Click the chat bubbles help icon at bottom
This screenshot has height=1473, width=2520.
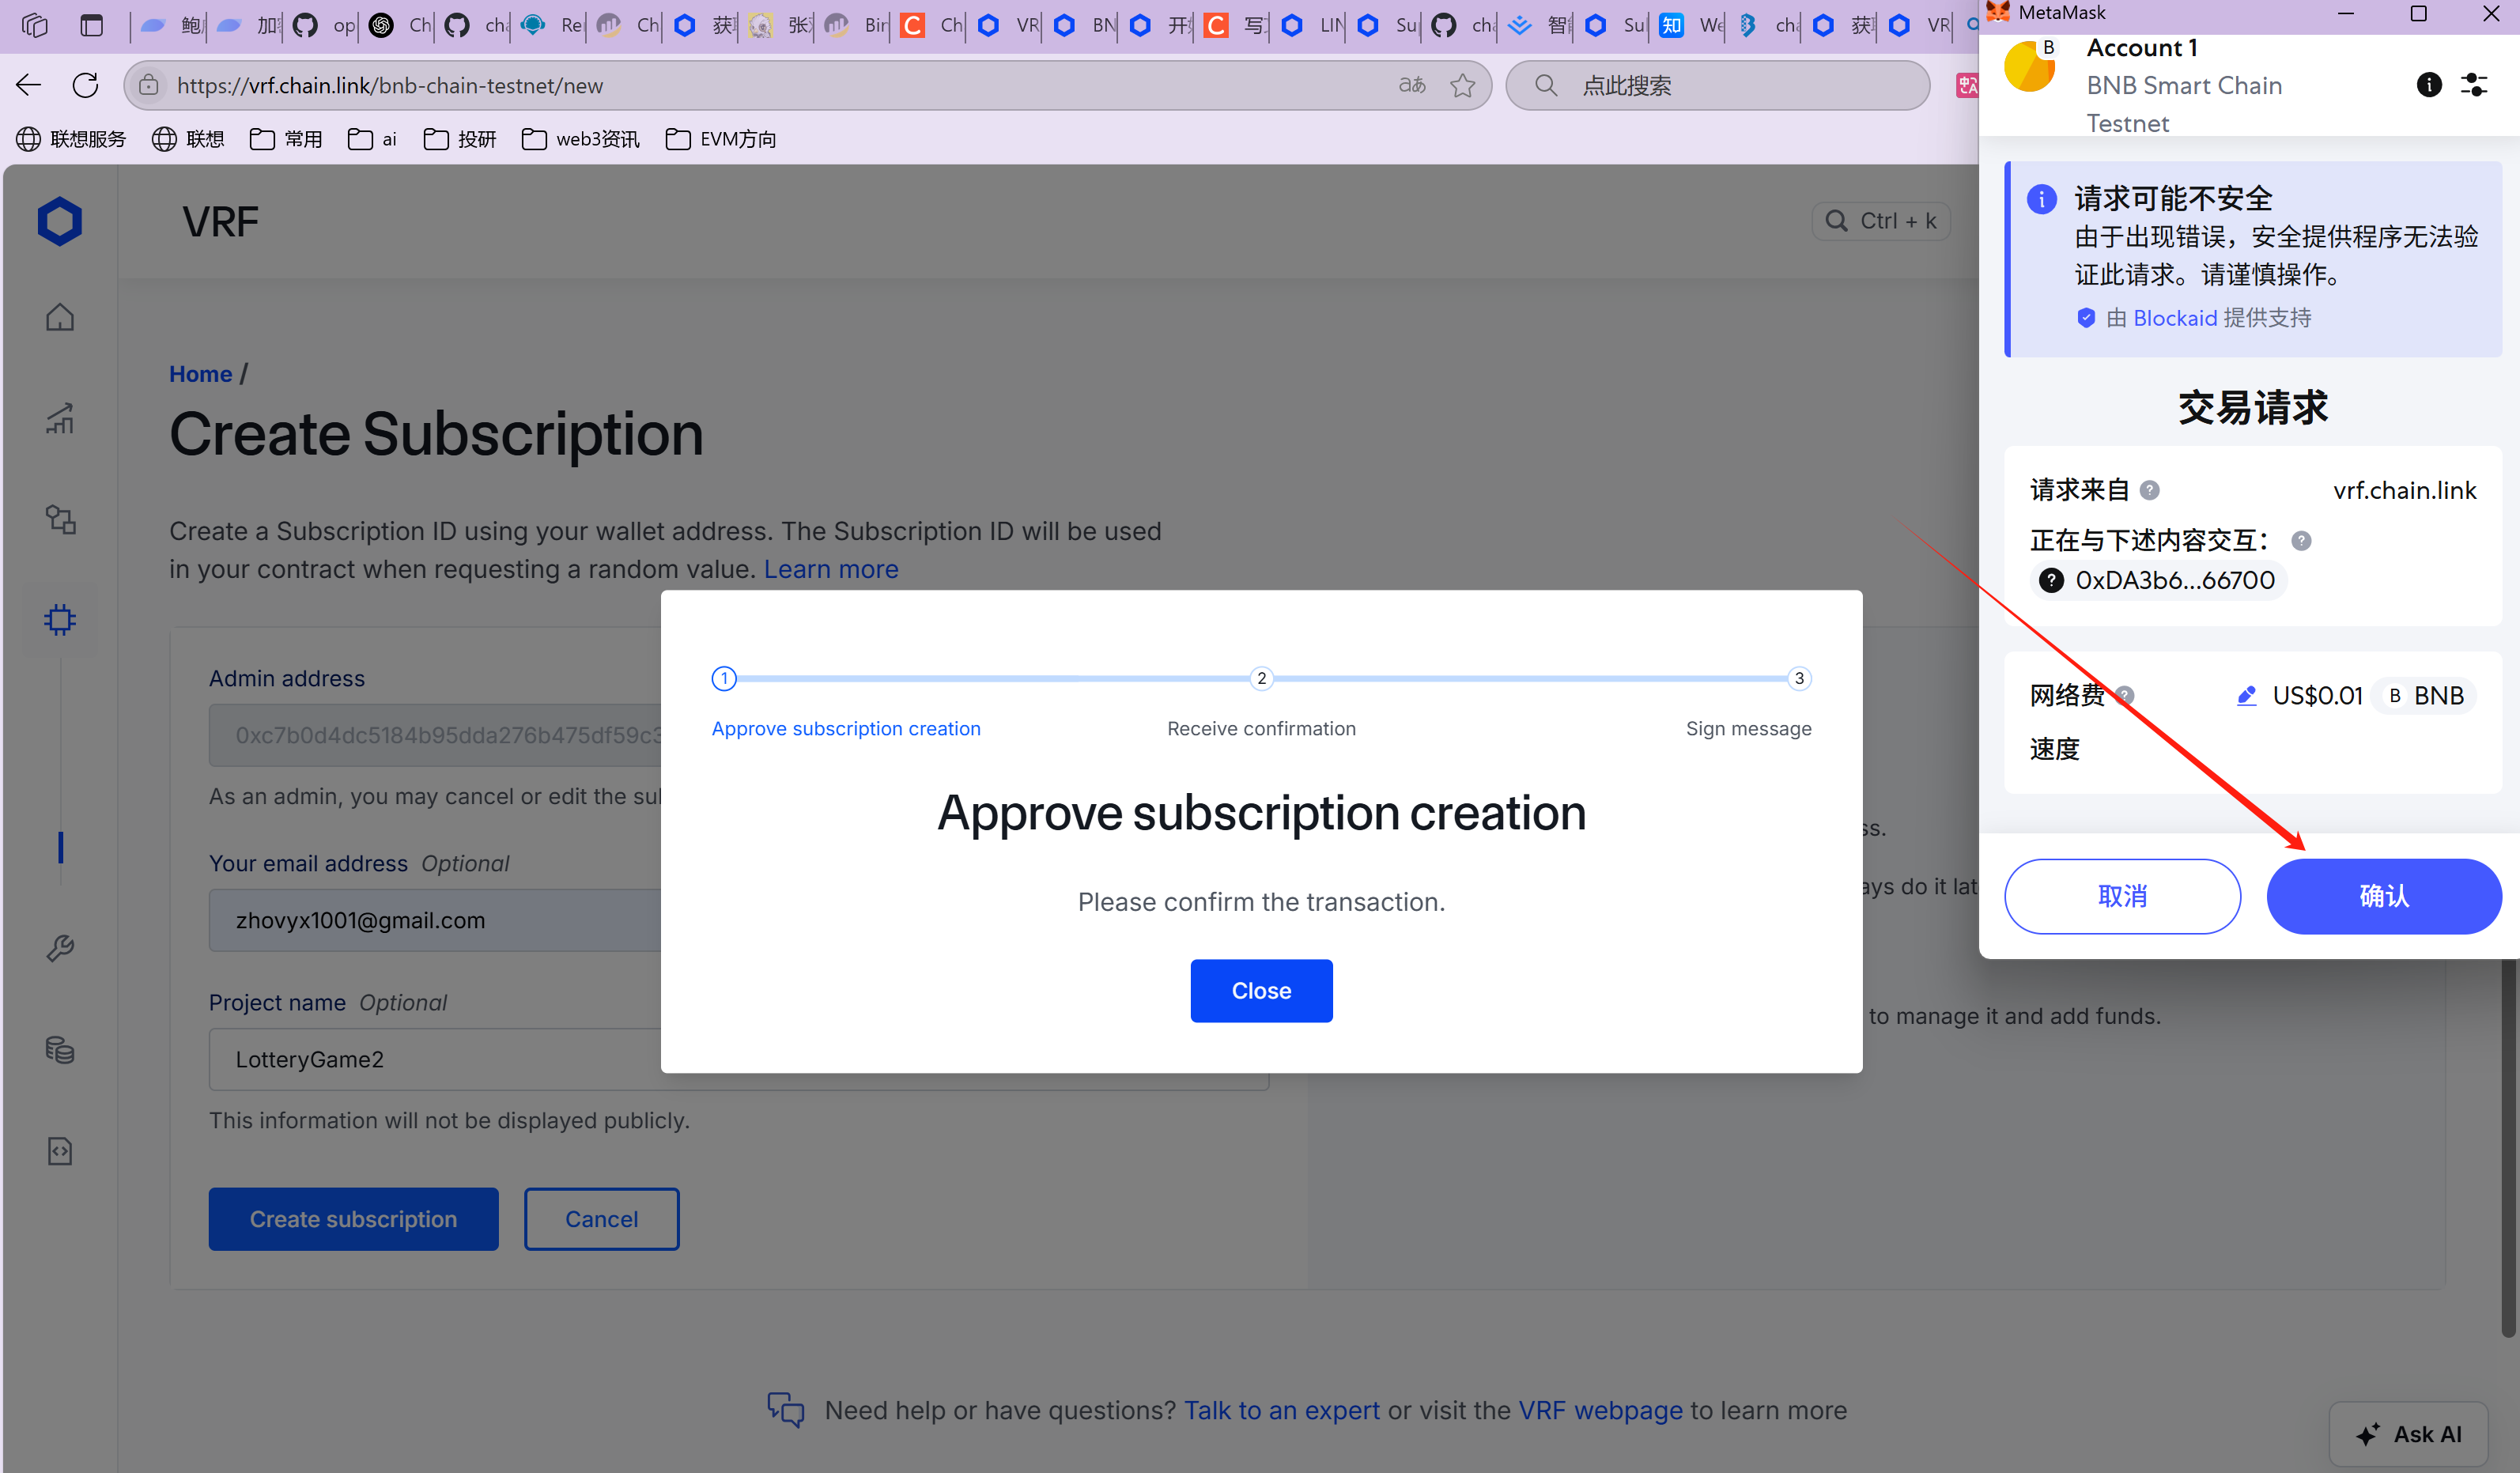(785, 1410)
